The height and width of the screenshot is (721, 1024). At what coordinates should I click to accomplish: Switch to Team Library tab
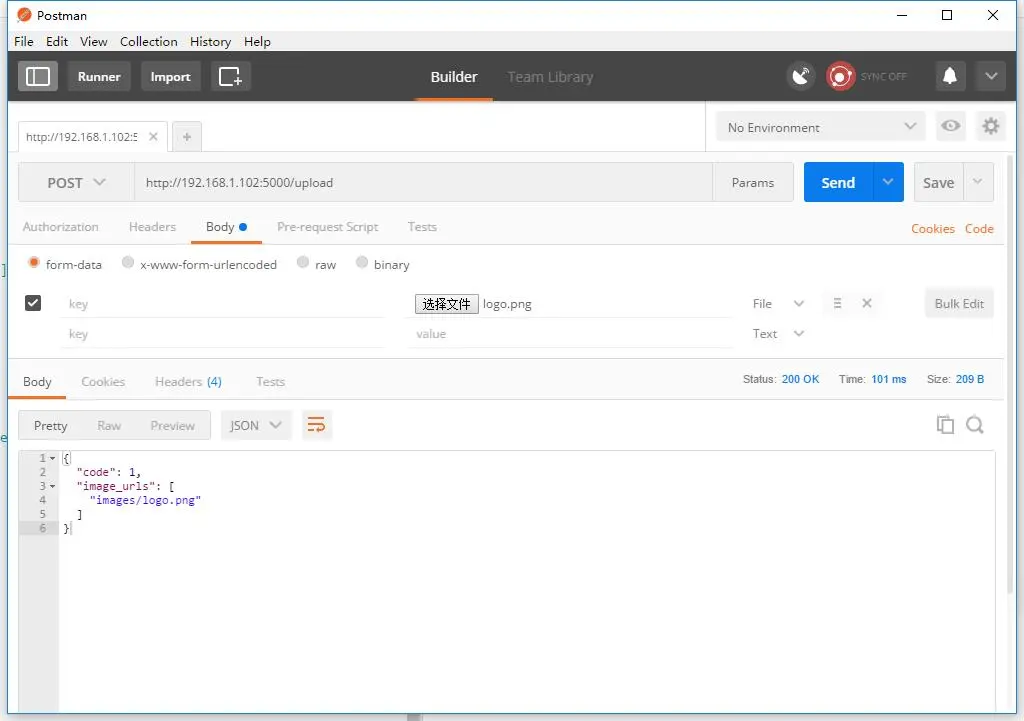point(551,77)
